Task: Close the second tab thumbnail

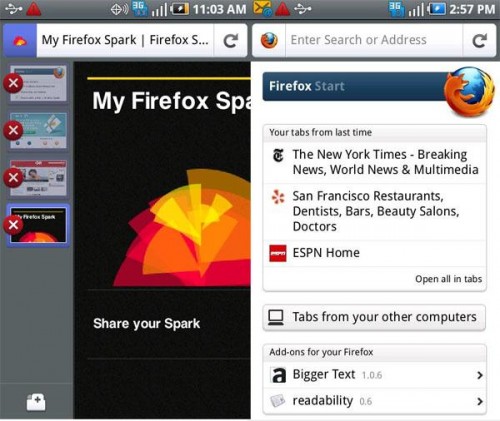Action: [13, 130]
